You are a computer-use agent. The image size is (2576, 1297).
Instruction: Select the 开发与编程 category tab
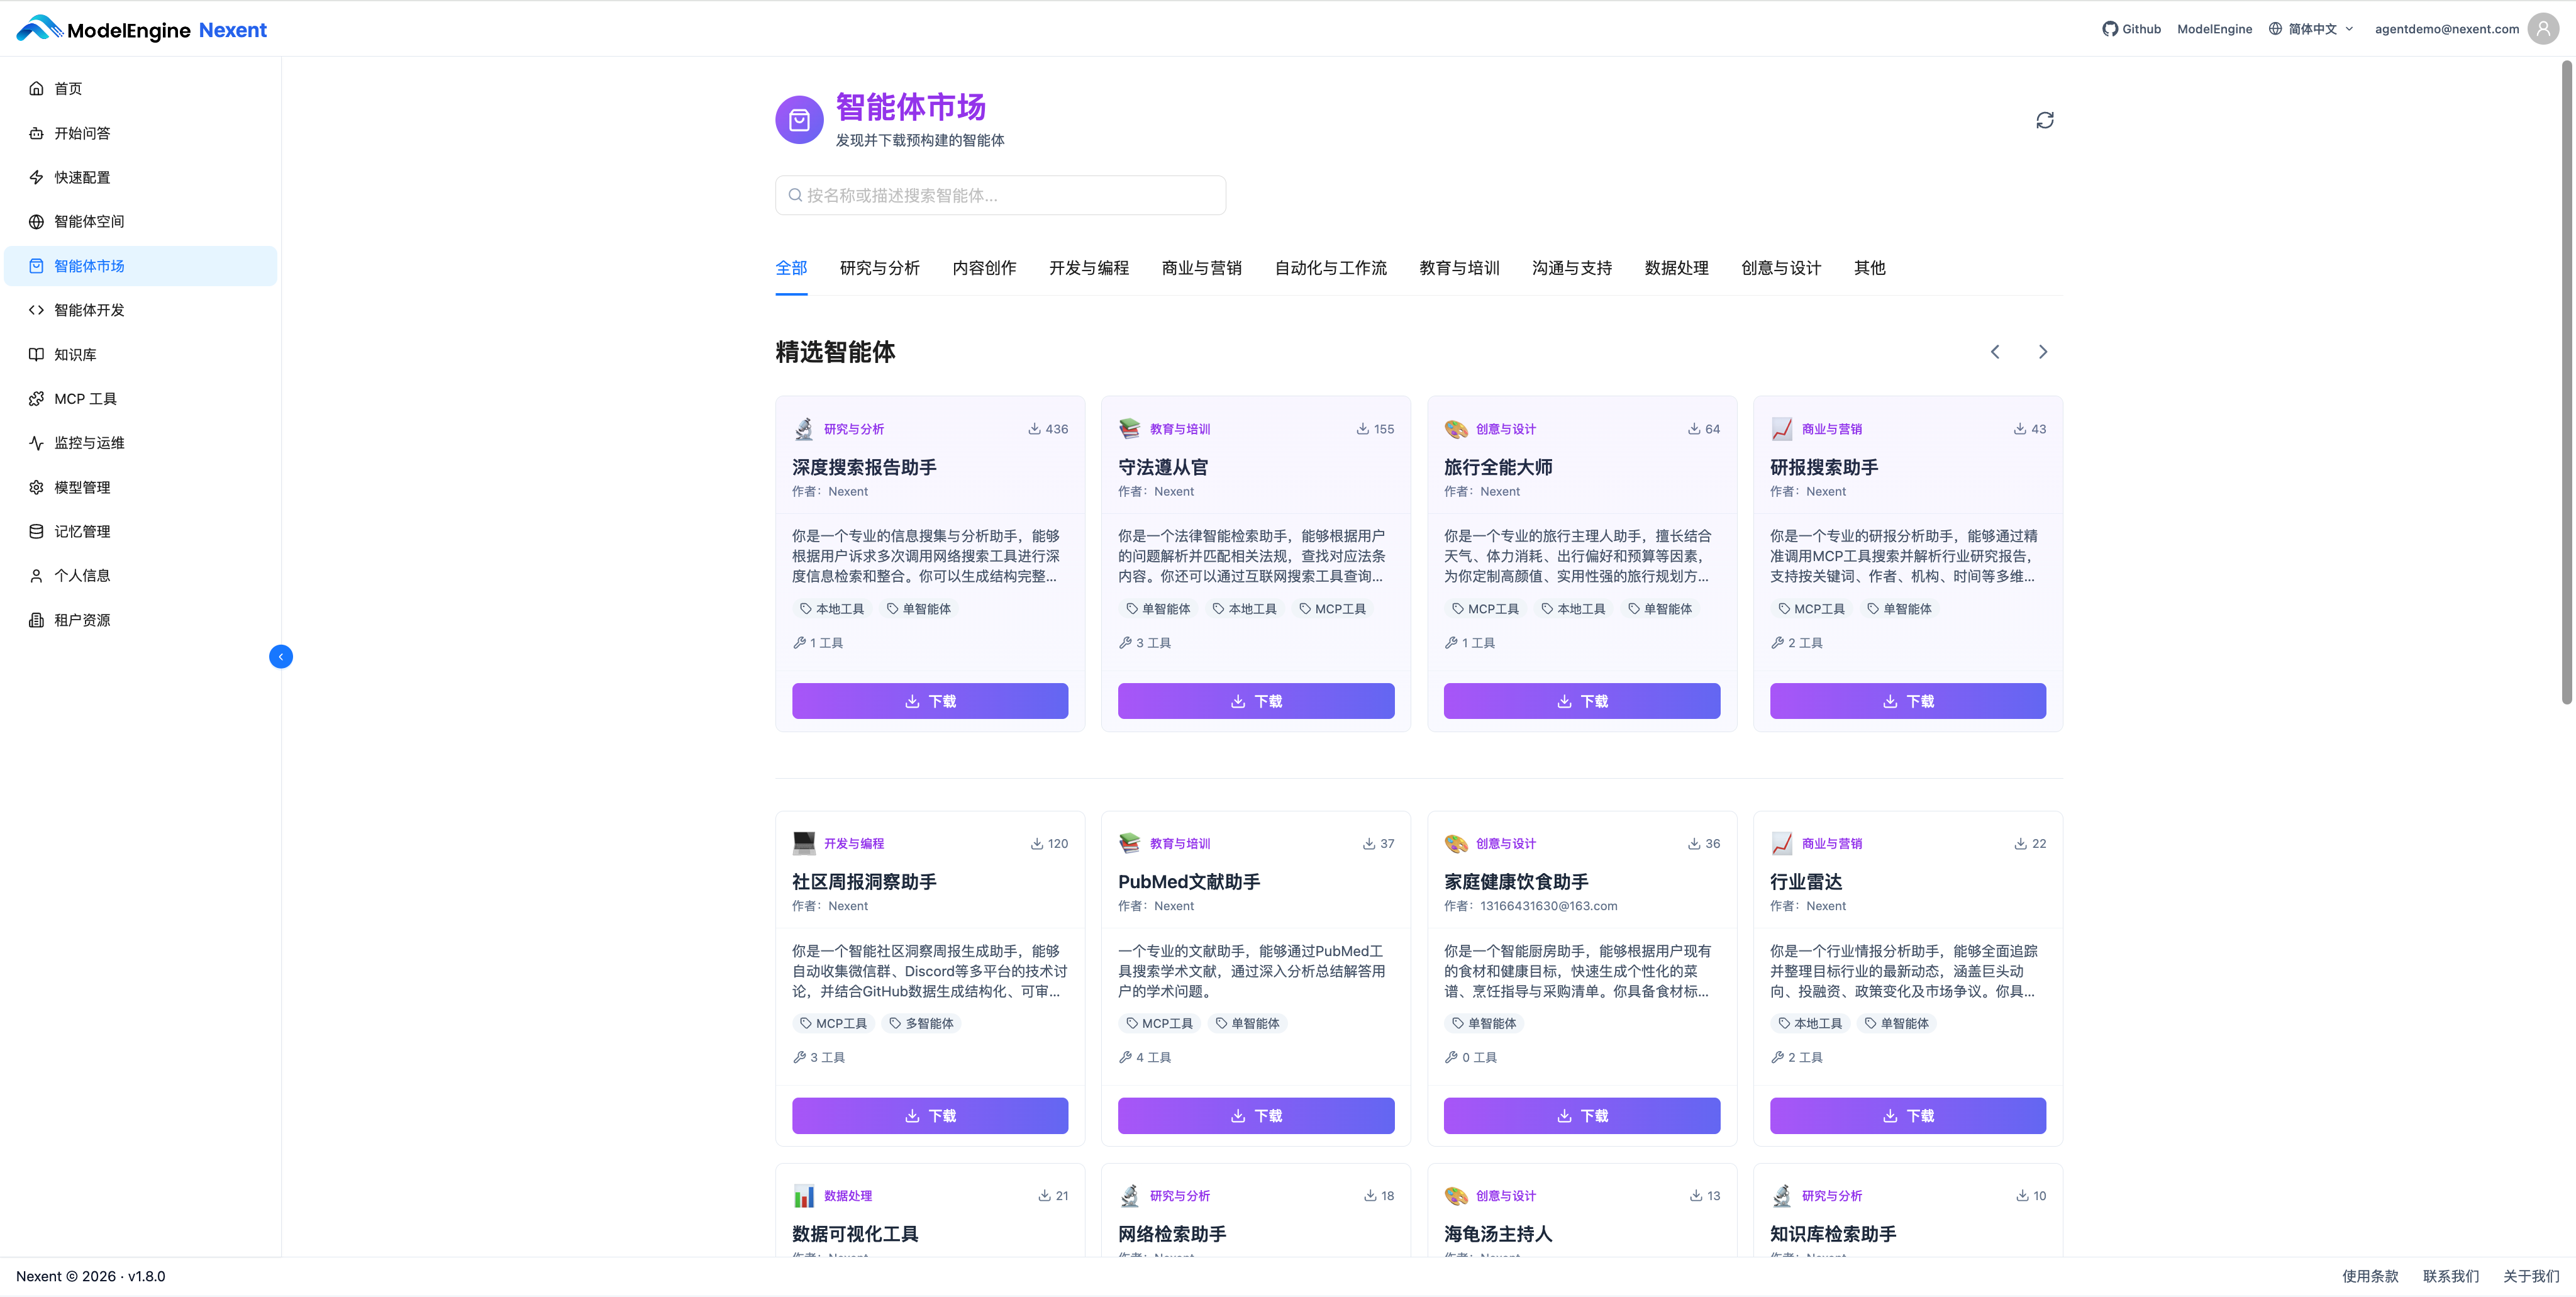pyautogui.click(x=1088, y=268)
